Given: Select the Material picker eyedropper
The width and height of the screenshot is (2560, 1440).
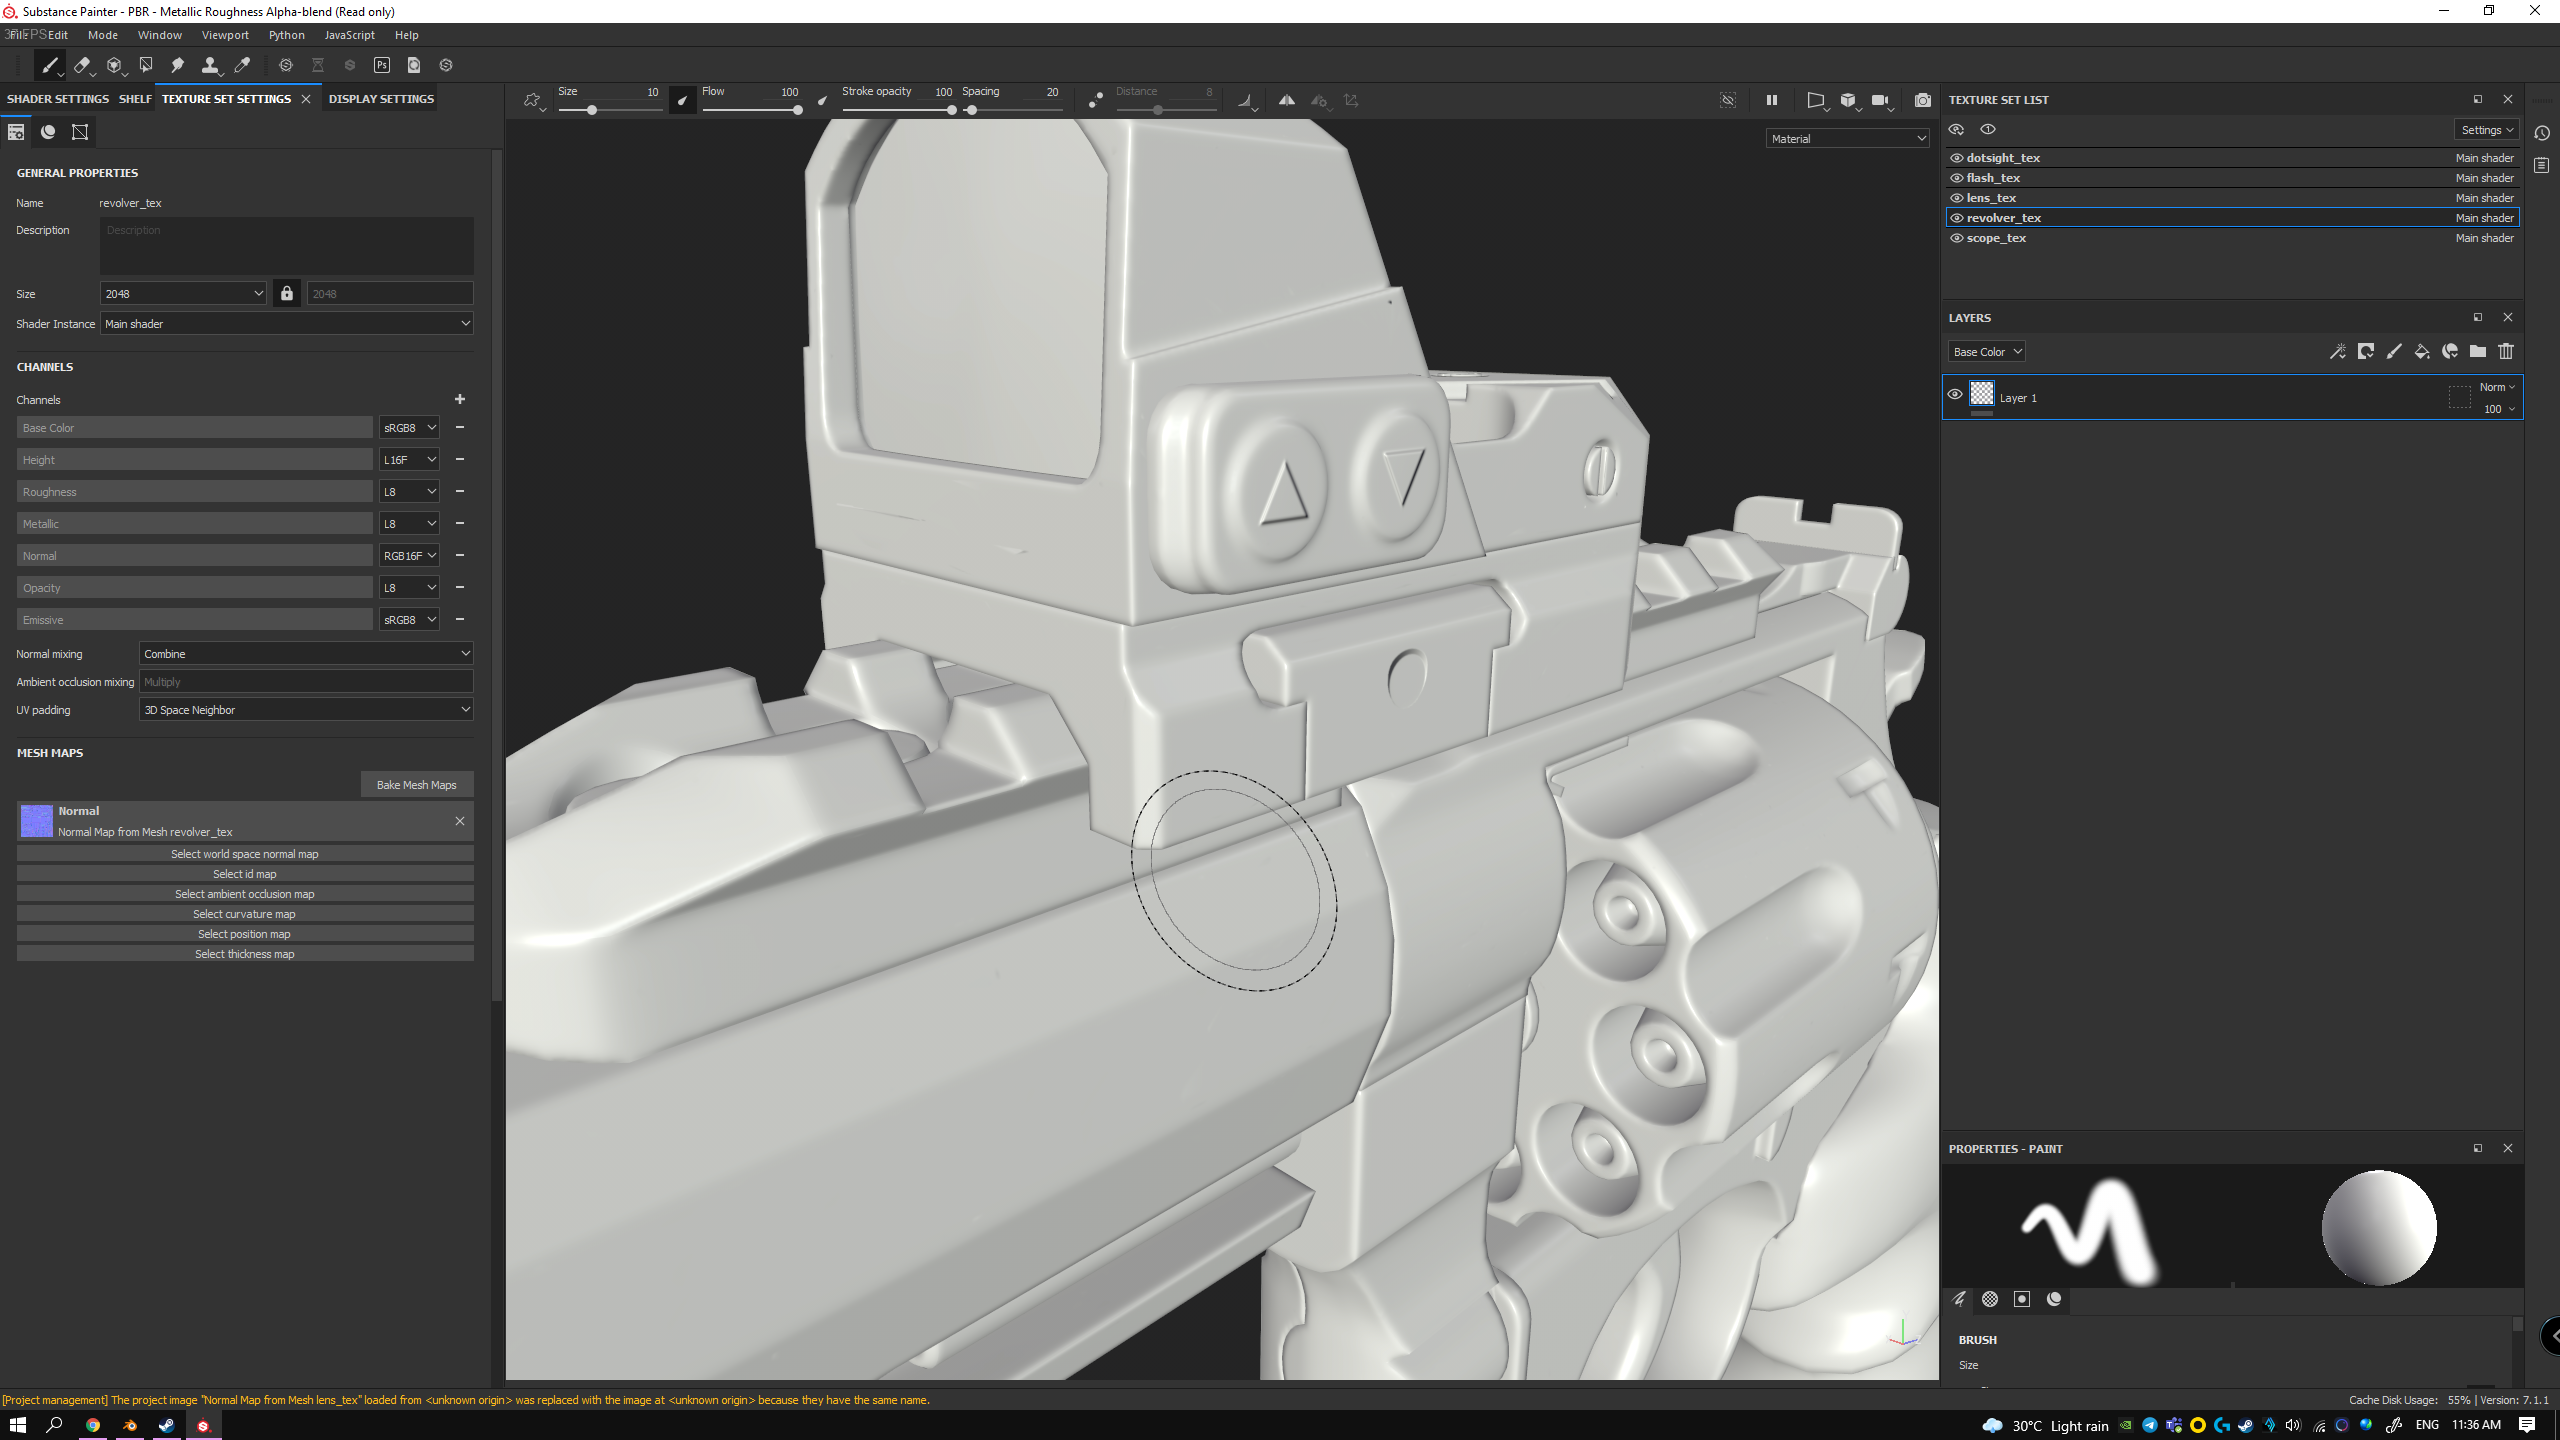Looking at the screenshot, I should click(x=241, y=66).
